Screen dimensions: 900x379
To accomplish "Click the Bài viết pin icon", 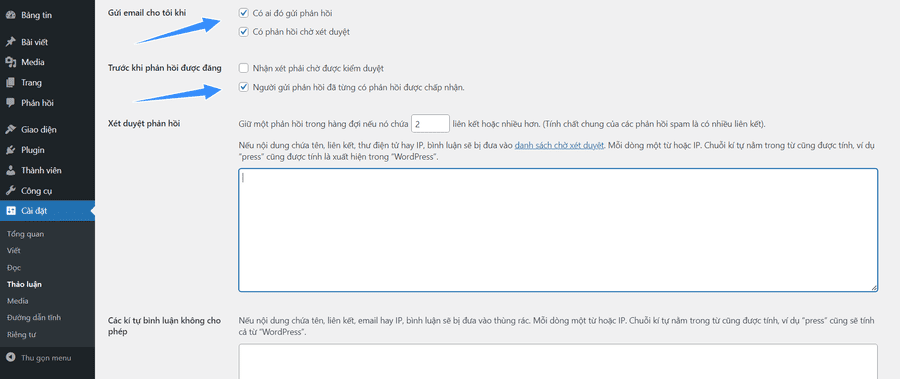I will 10,42.
